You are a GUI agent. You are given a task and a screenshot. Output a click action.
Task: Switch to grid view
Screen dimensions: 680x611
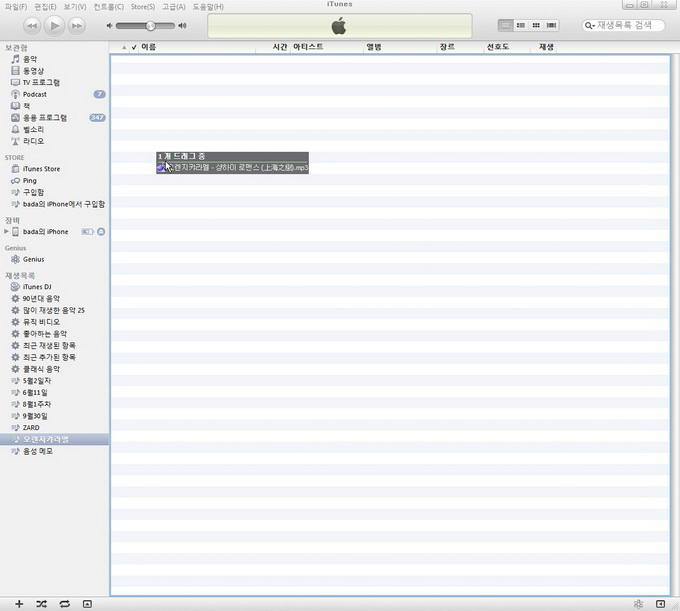pos(536,25)
